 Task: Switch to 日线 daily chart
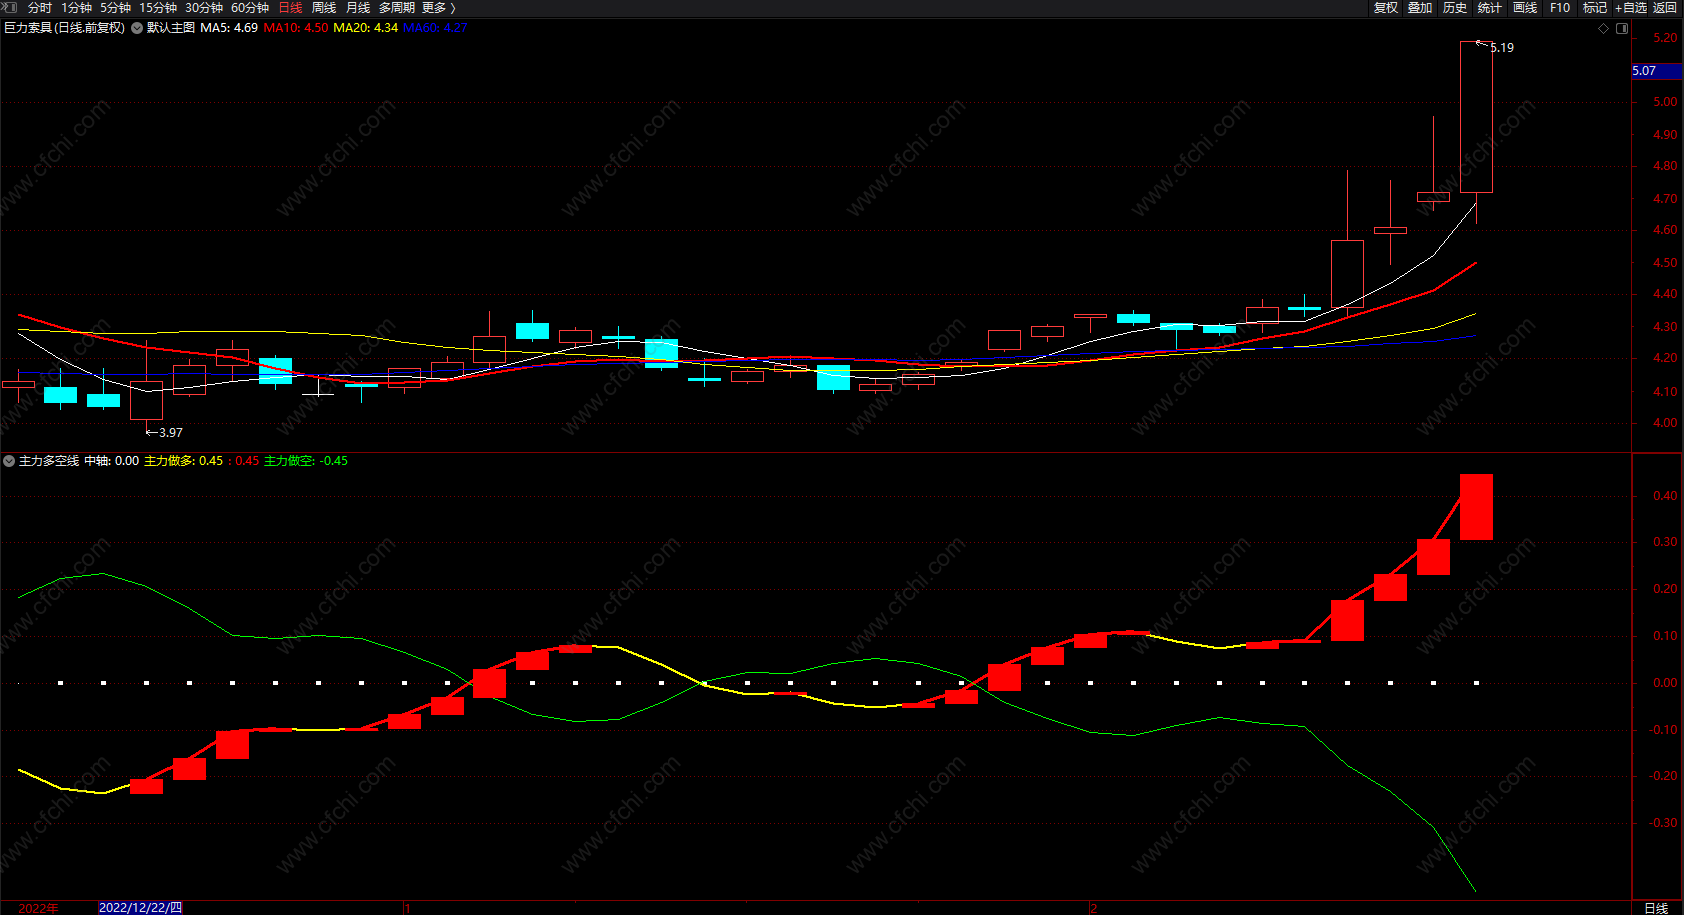pos(290,8)
